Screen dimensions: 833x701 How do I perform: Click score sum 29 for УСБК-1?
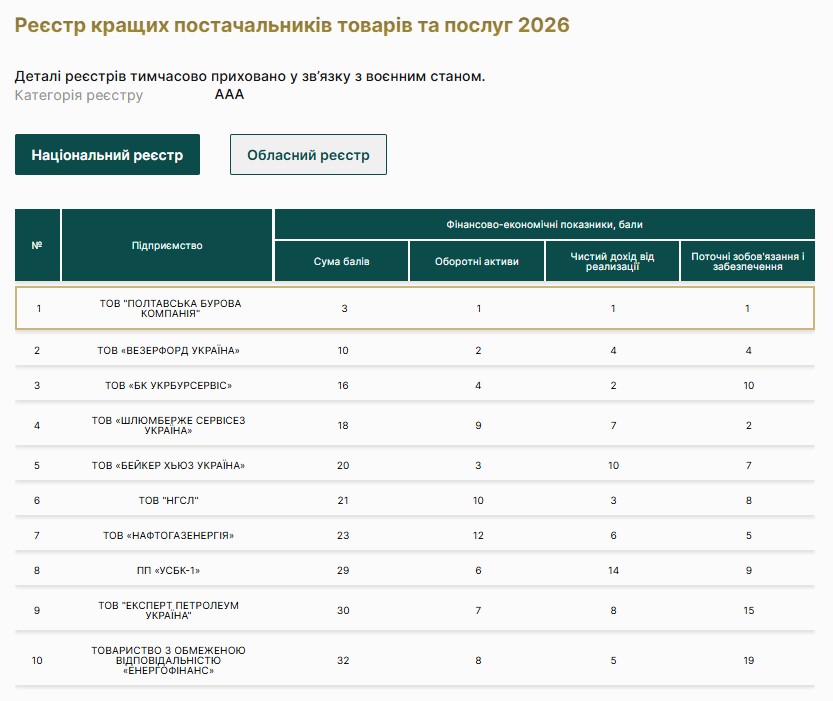pos(343,570)
